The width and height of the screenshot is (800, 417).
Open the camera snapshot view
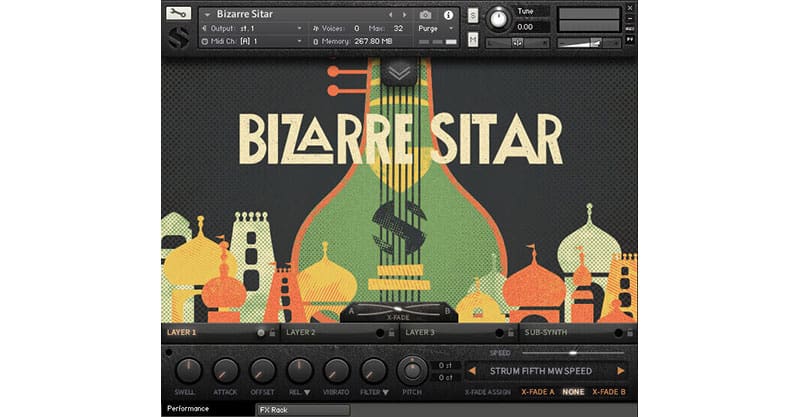425,15
